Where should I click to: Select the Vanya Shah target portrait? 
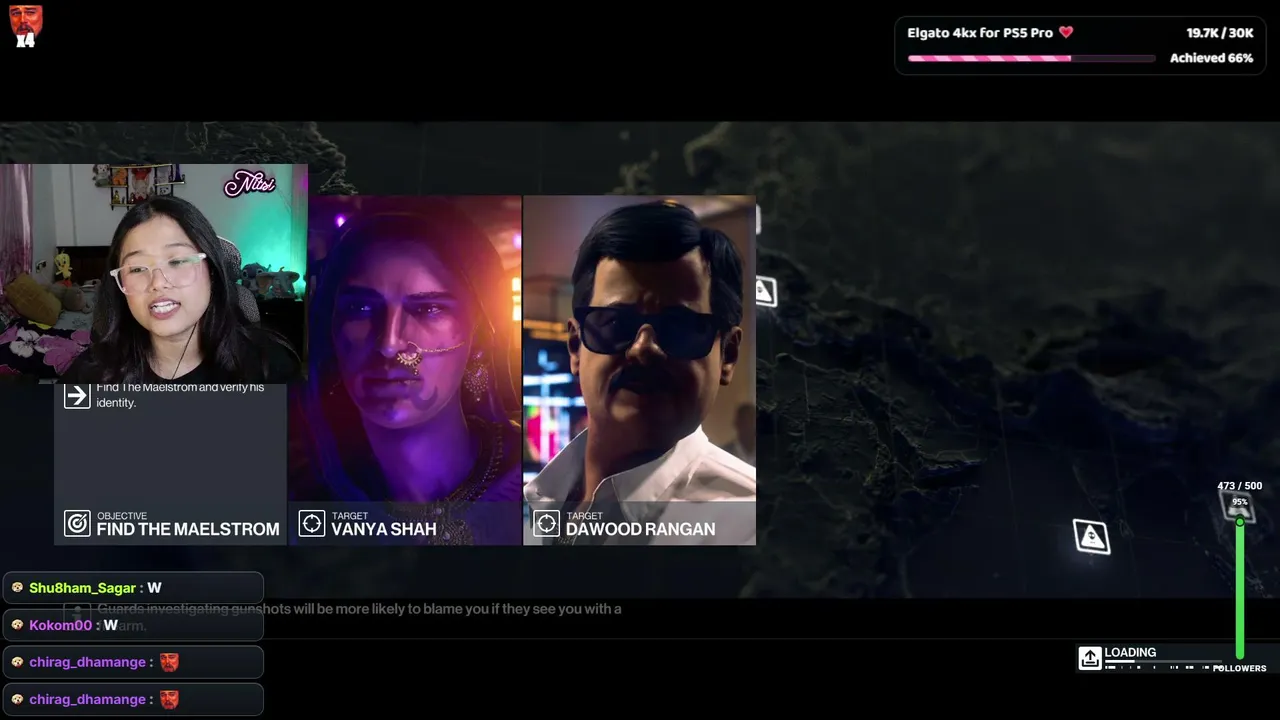[x=405, y=370]
